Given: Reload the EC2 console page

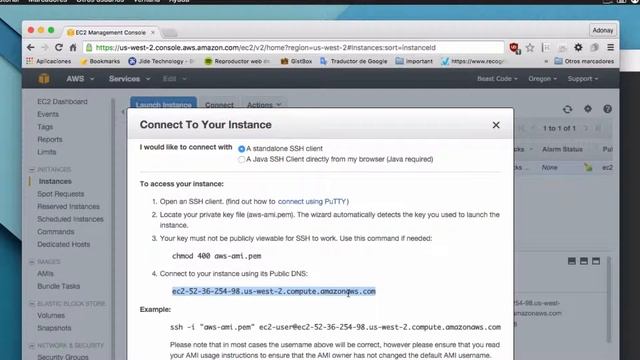Looking at the screenshot, I should 58,48.
